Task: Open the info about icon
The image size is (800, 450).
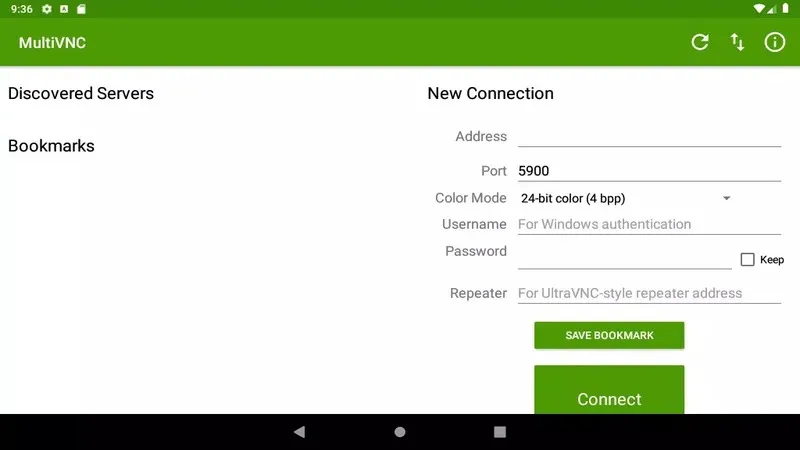Action: [774, 42]
